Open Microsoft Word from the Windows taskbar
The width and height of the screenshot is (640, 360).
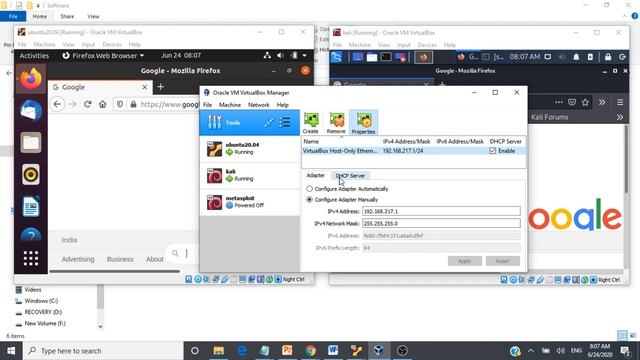333,351
